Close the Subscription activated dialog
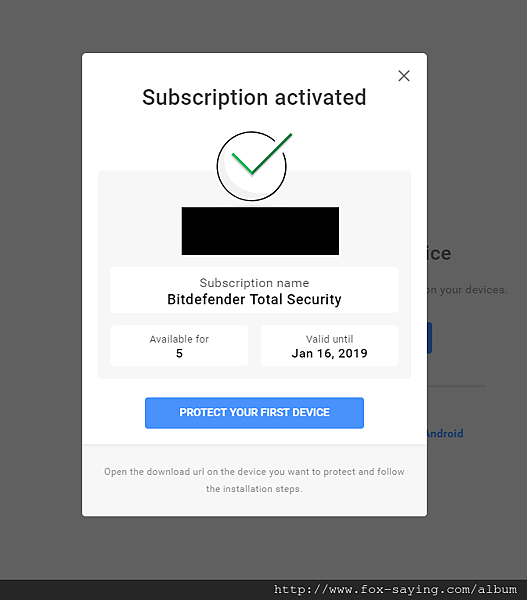The image size is (527, 600). [404, 76]
